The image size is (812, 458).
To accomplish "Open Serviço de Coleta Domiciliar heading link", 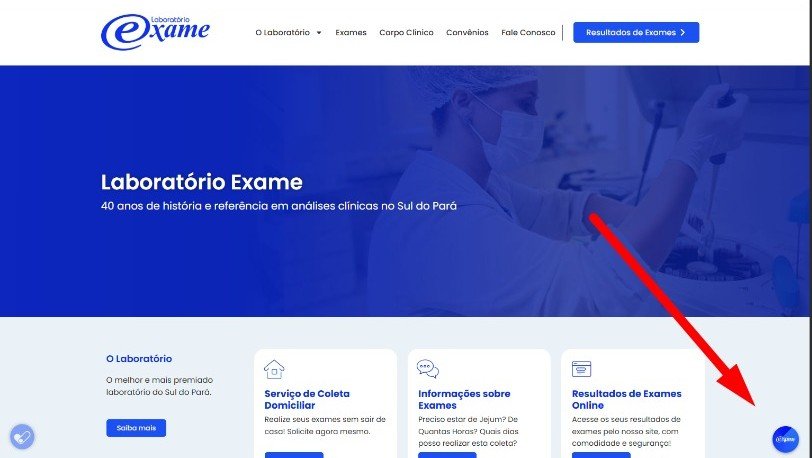I will pyautogui.click(x=307, y=399).
